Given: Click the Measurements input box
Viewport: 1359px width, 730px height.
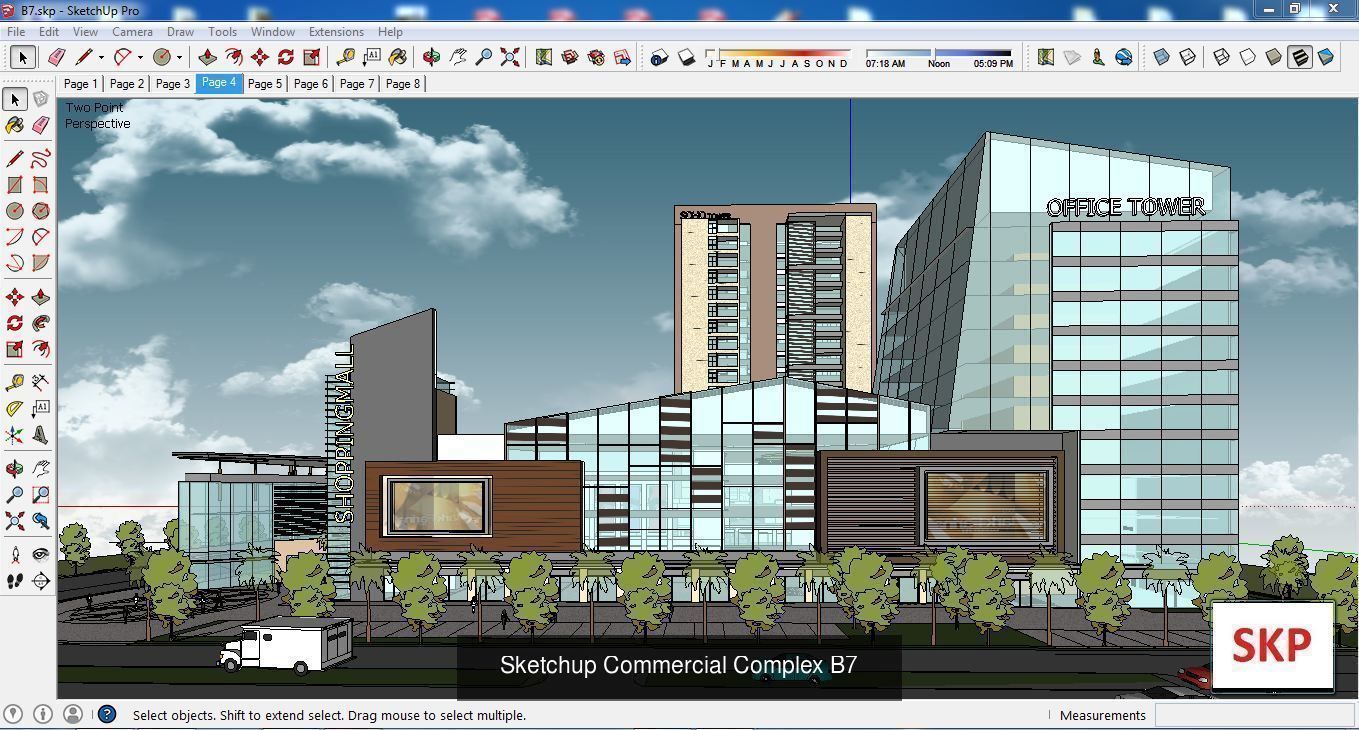Looking at the screenshot, I should click(x=1254, y=715).
